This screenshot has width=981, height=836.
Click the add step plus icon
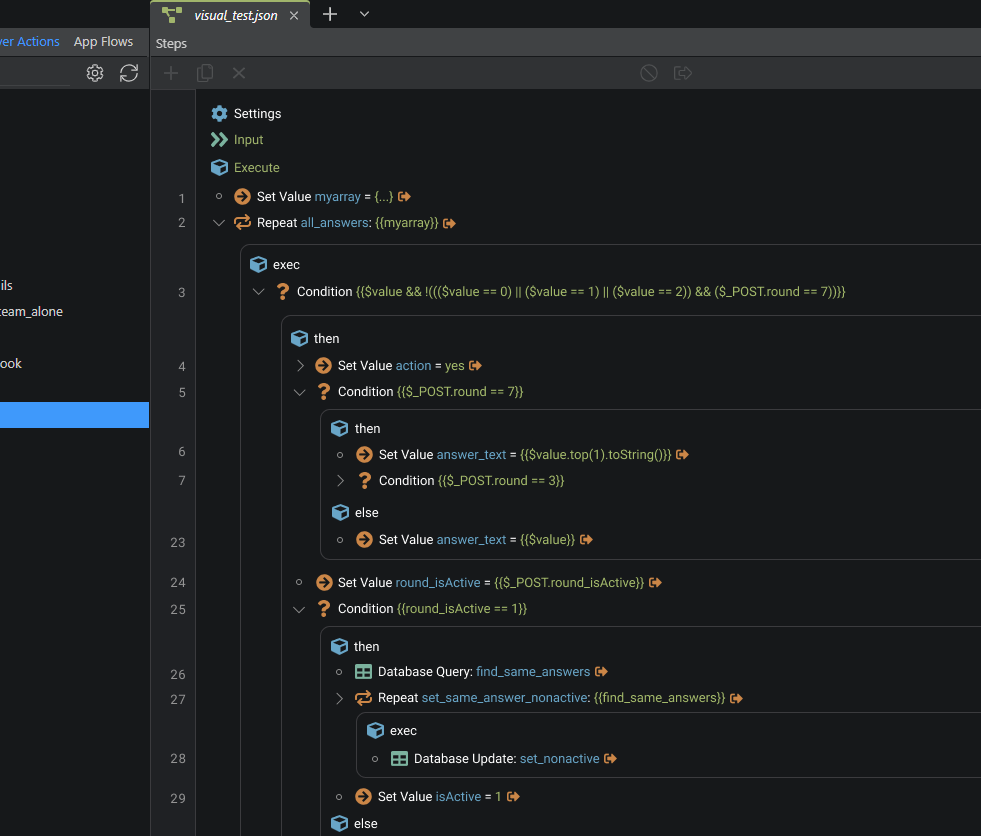tap(171, 73)
